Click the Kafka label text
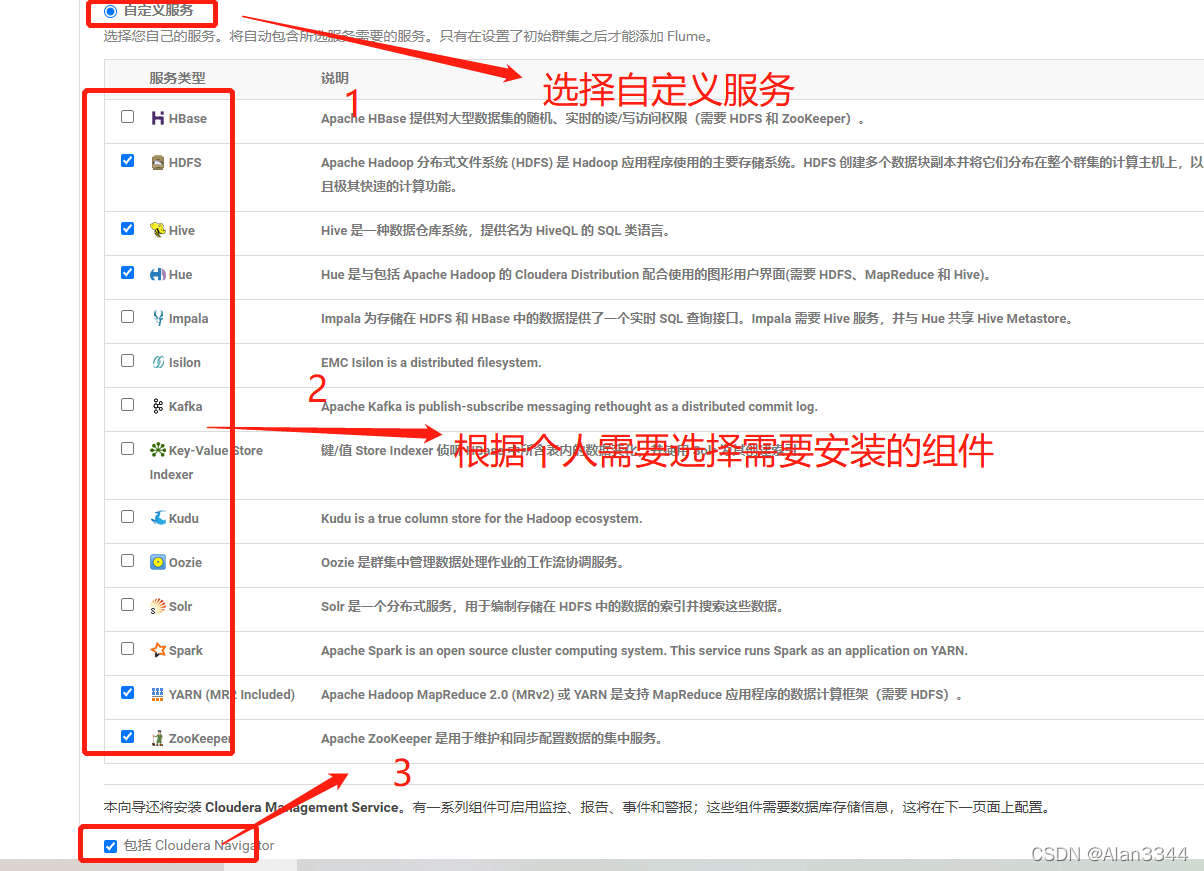This screenshot has width=1204, height=871. (186, 406)
